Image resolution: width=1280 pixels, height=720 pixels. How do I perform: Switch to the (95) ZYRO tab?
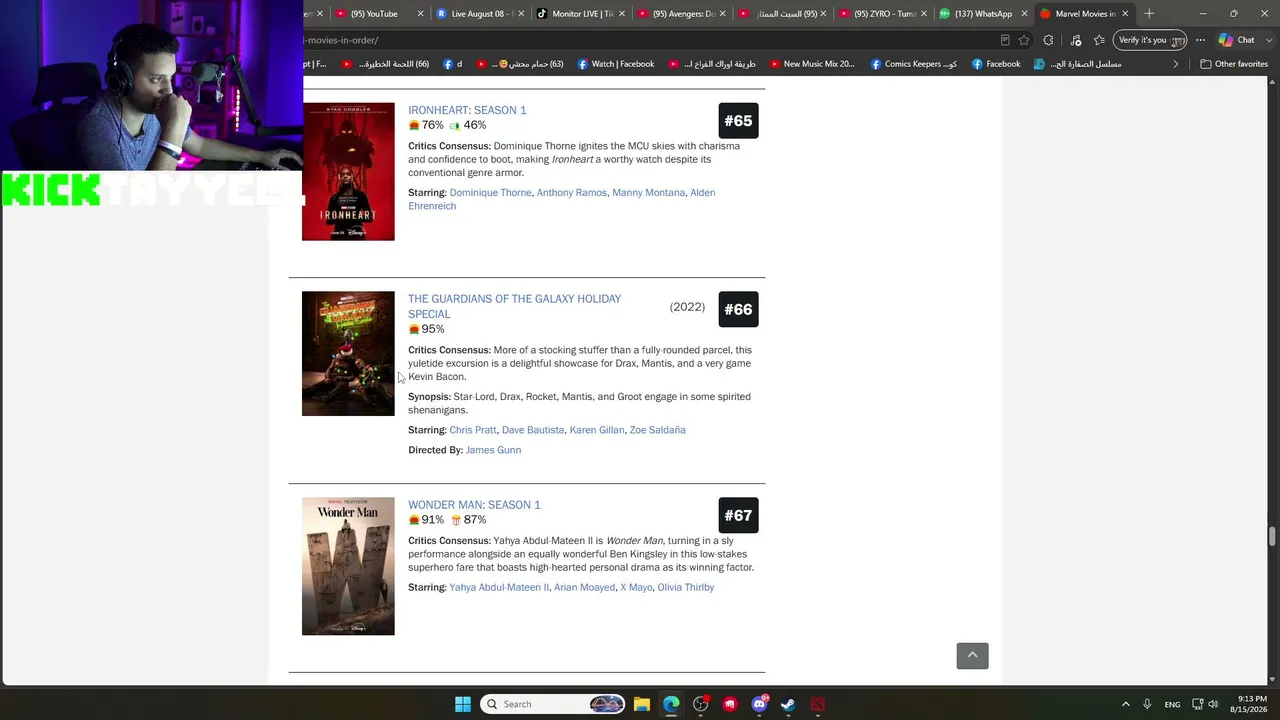884,13
